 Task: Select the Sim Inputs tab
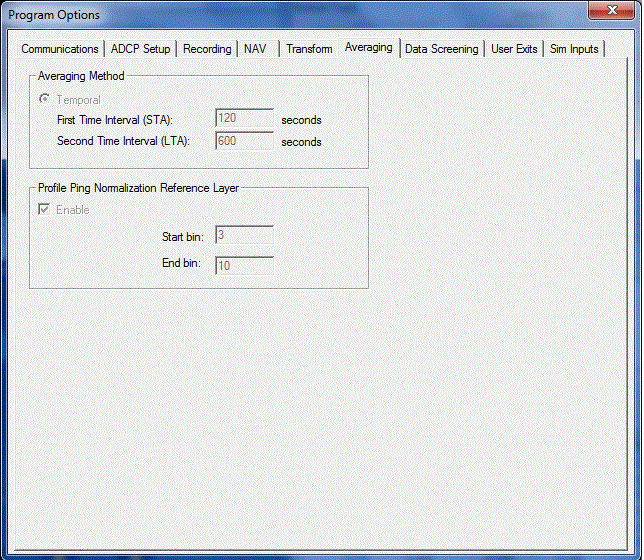575,49
